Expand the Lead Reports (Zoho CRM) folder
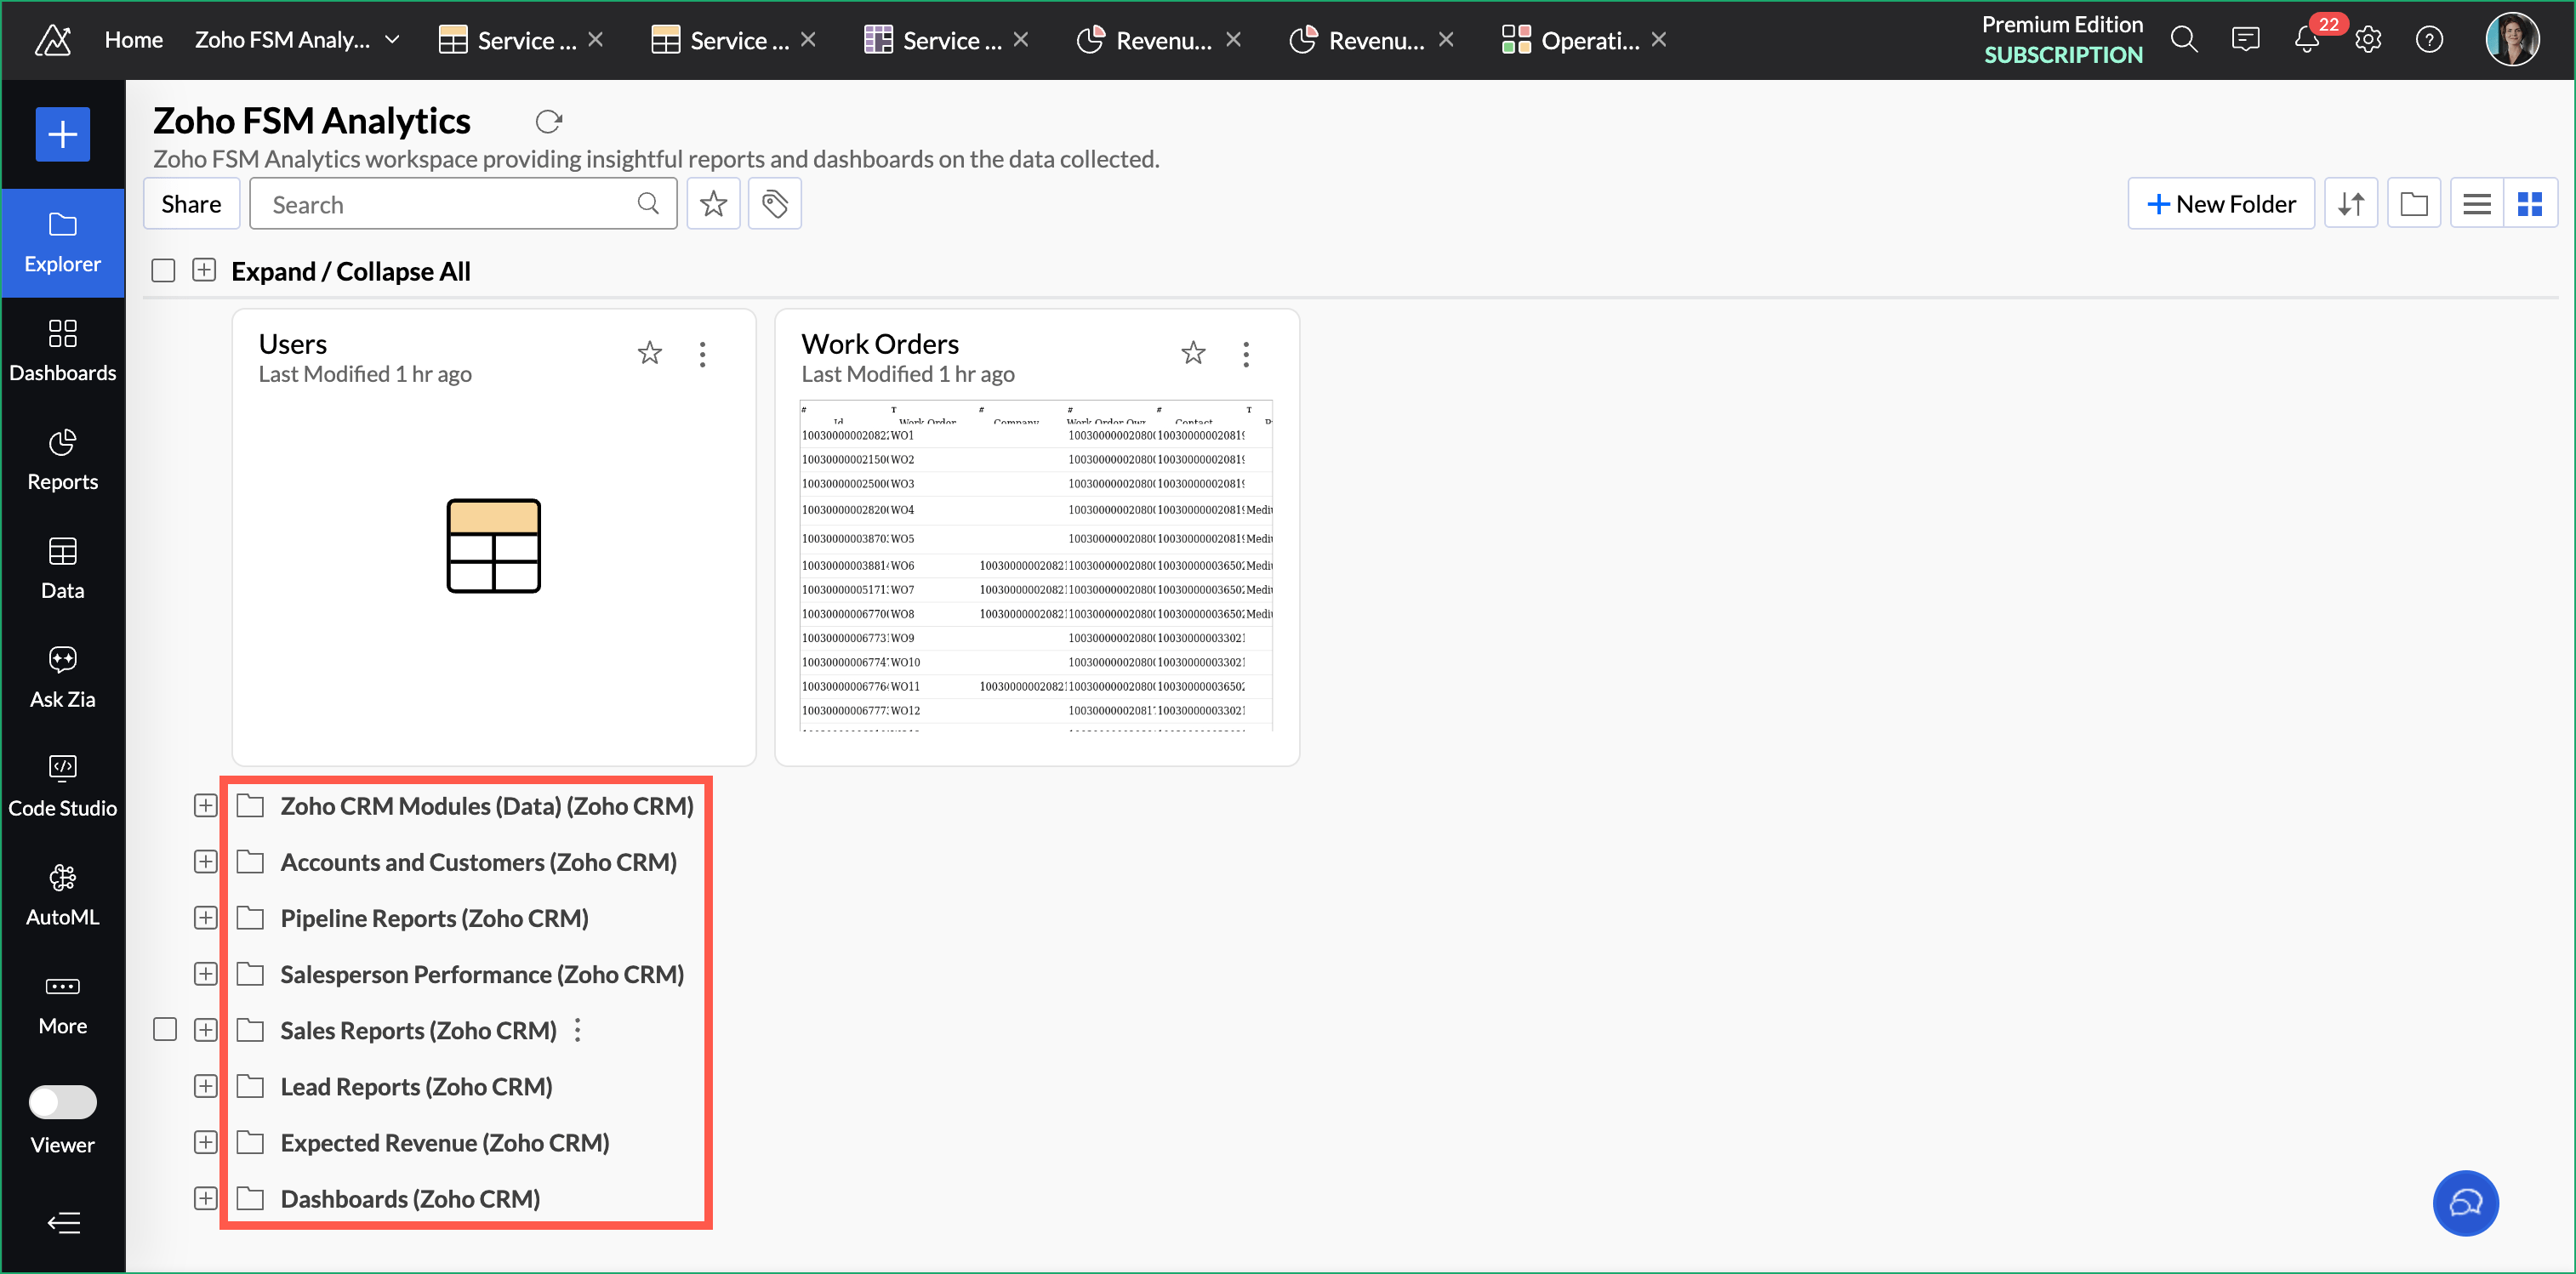Screen dimensions: 2576x1274 tap(205, 1086)
